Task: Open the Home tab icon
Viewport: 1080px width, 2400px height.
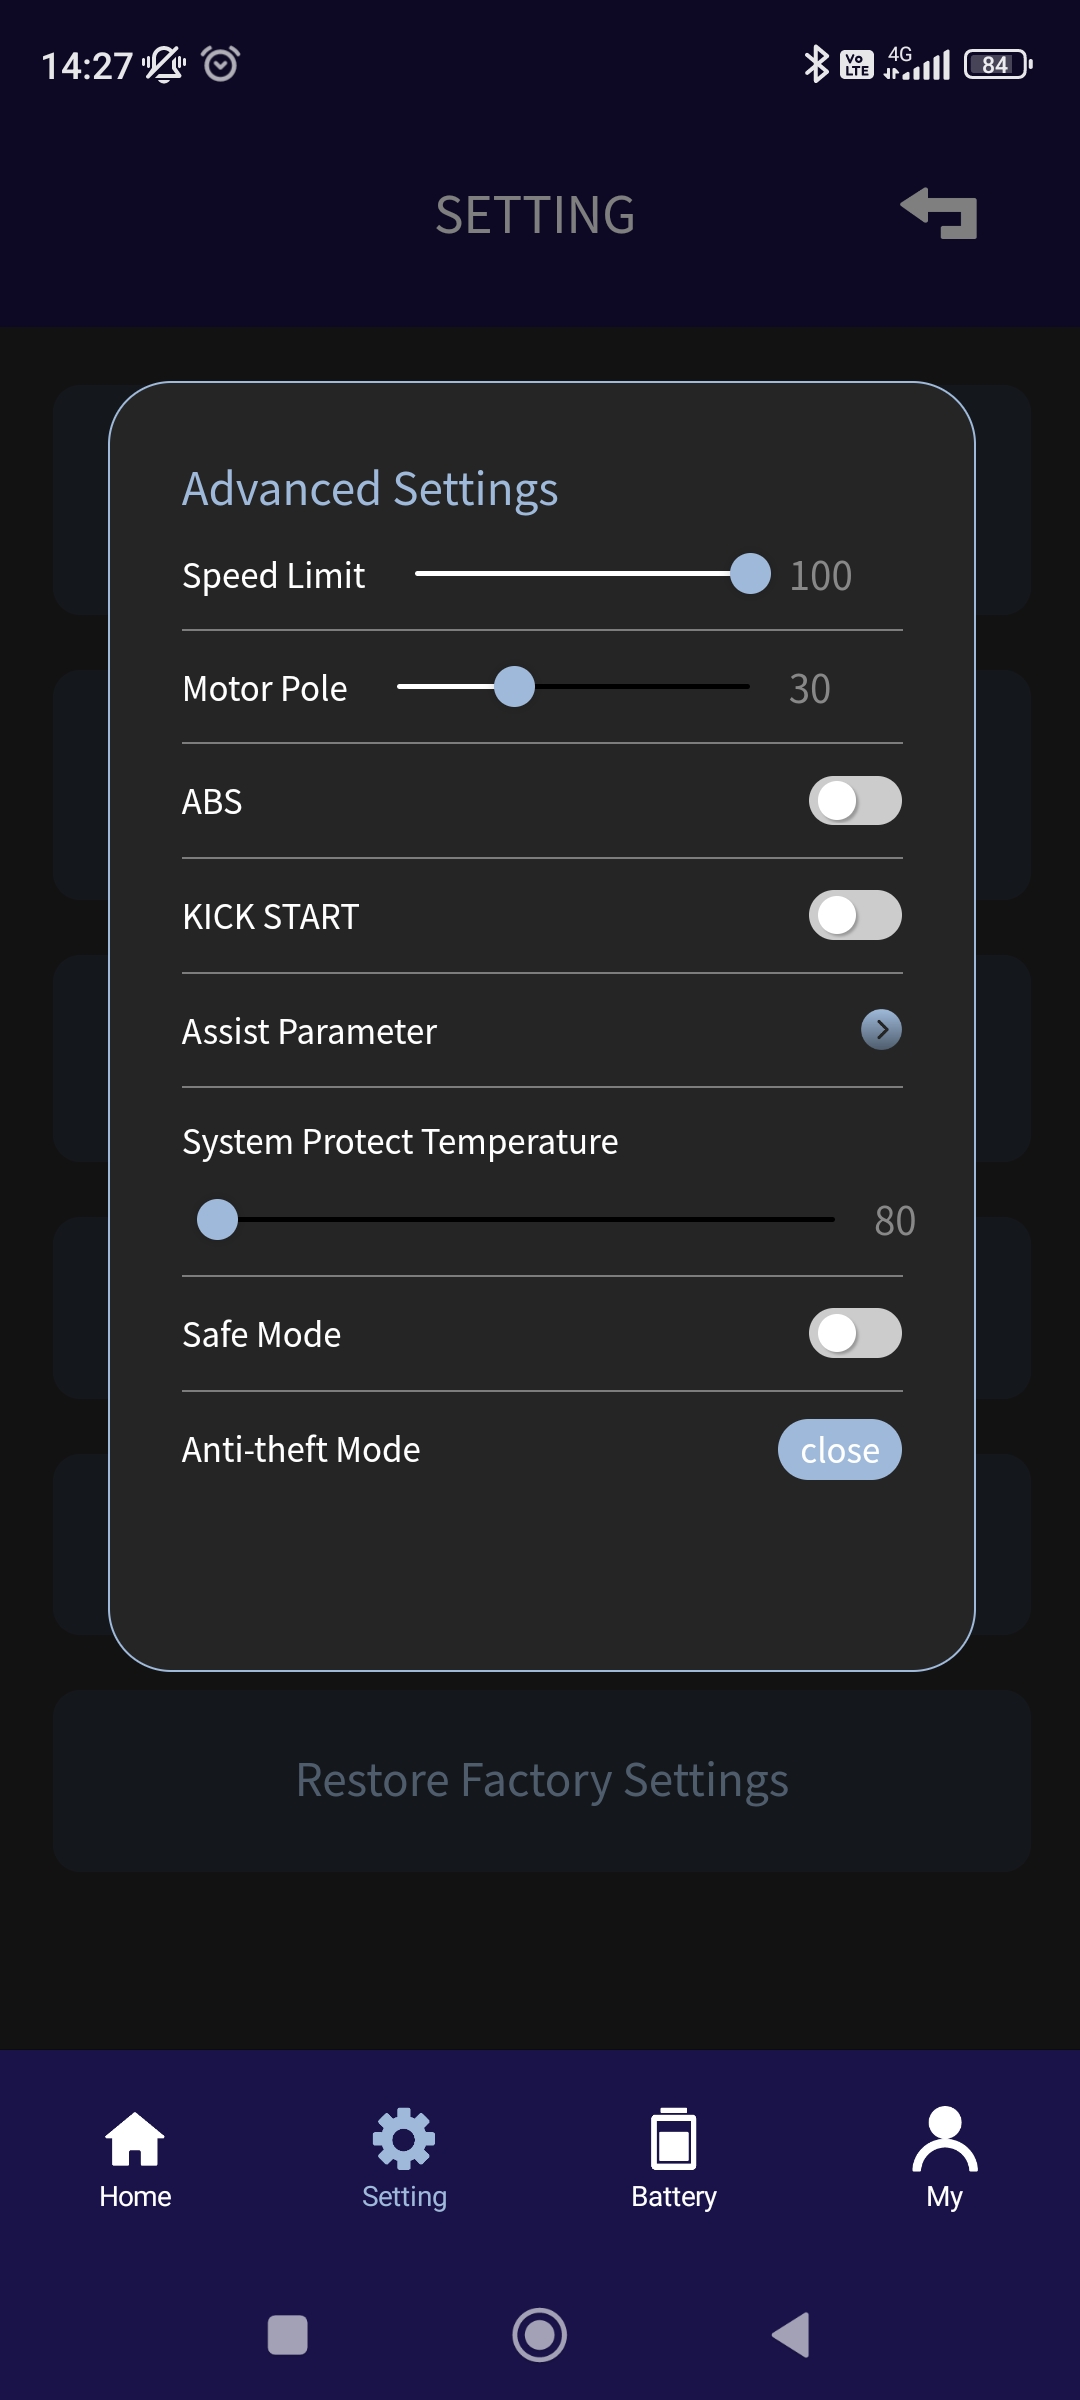Action: click(135, 2140)
